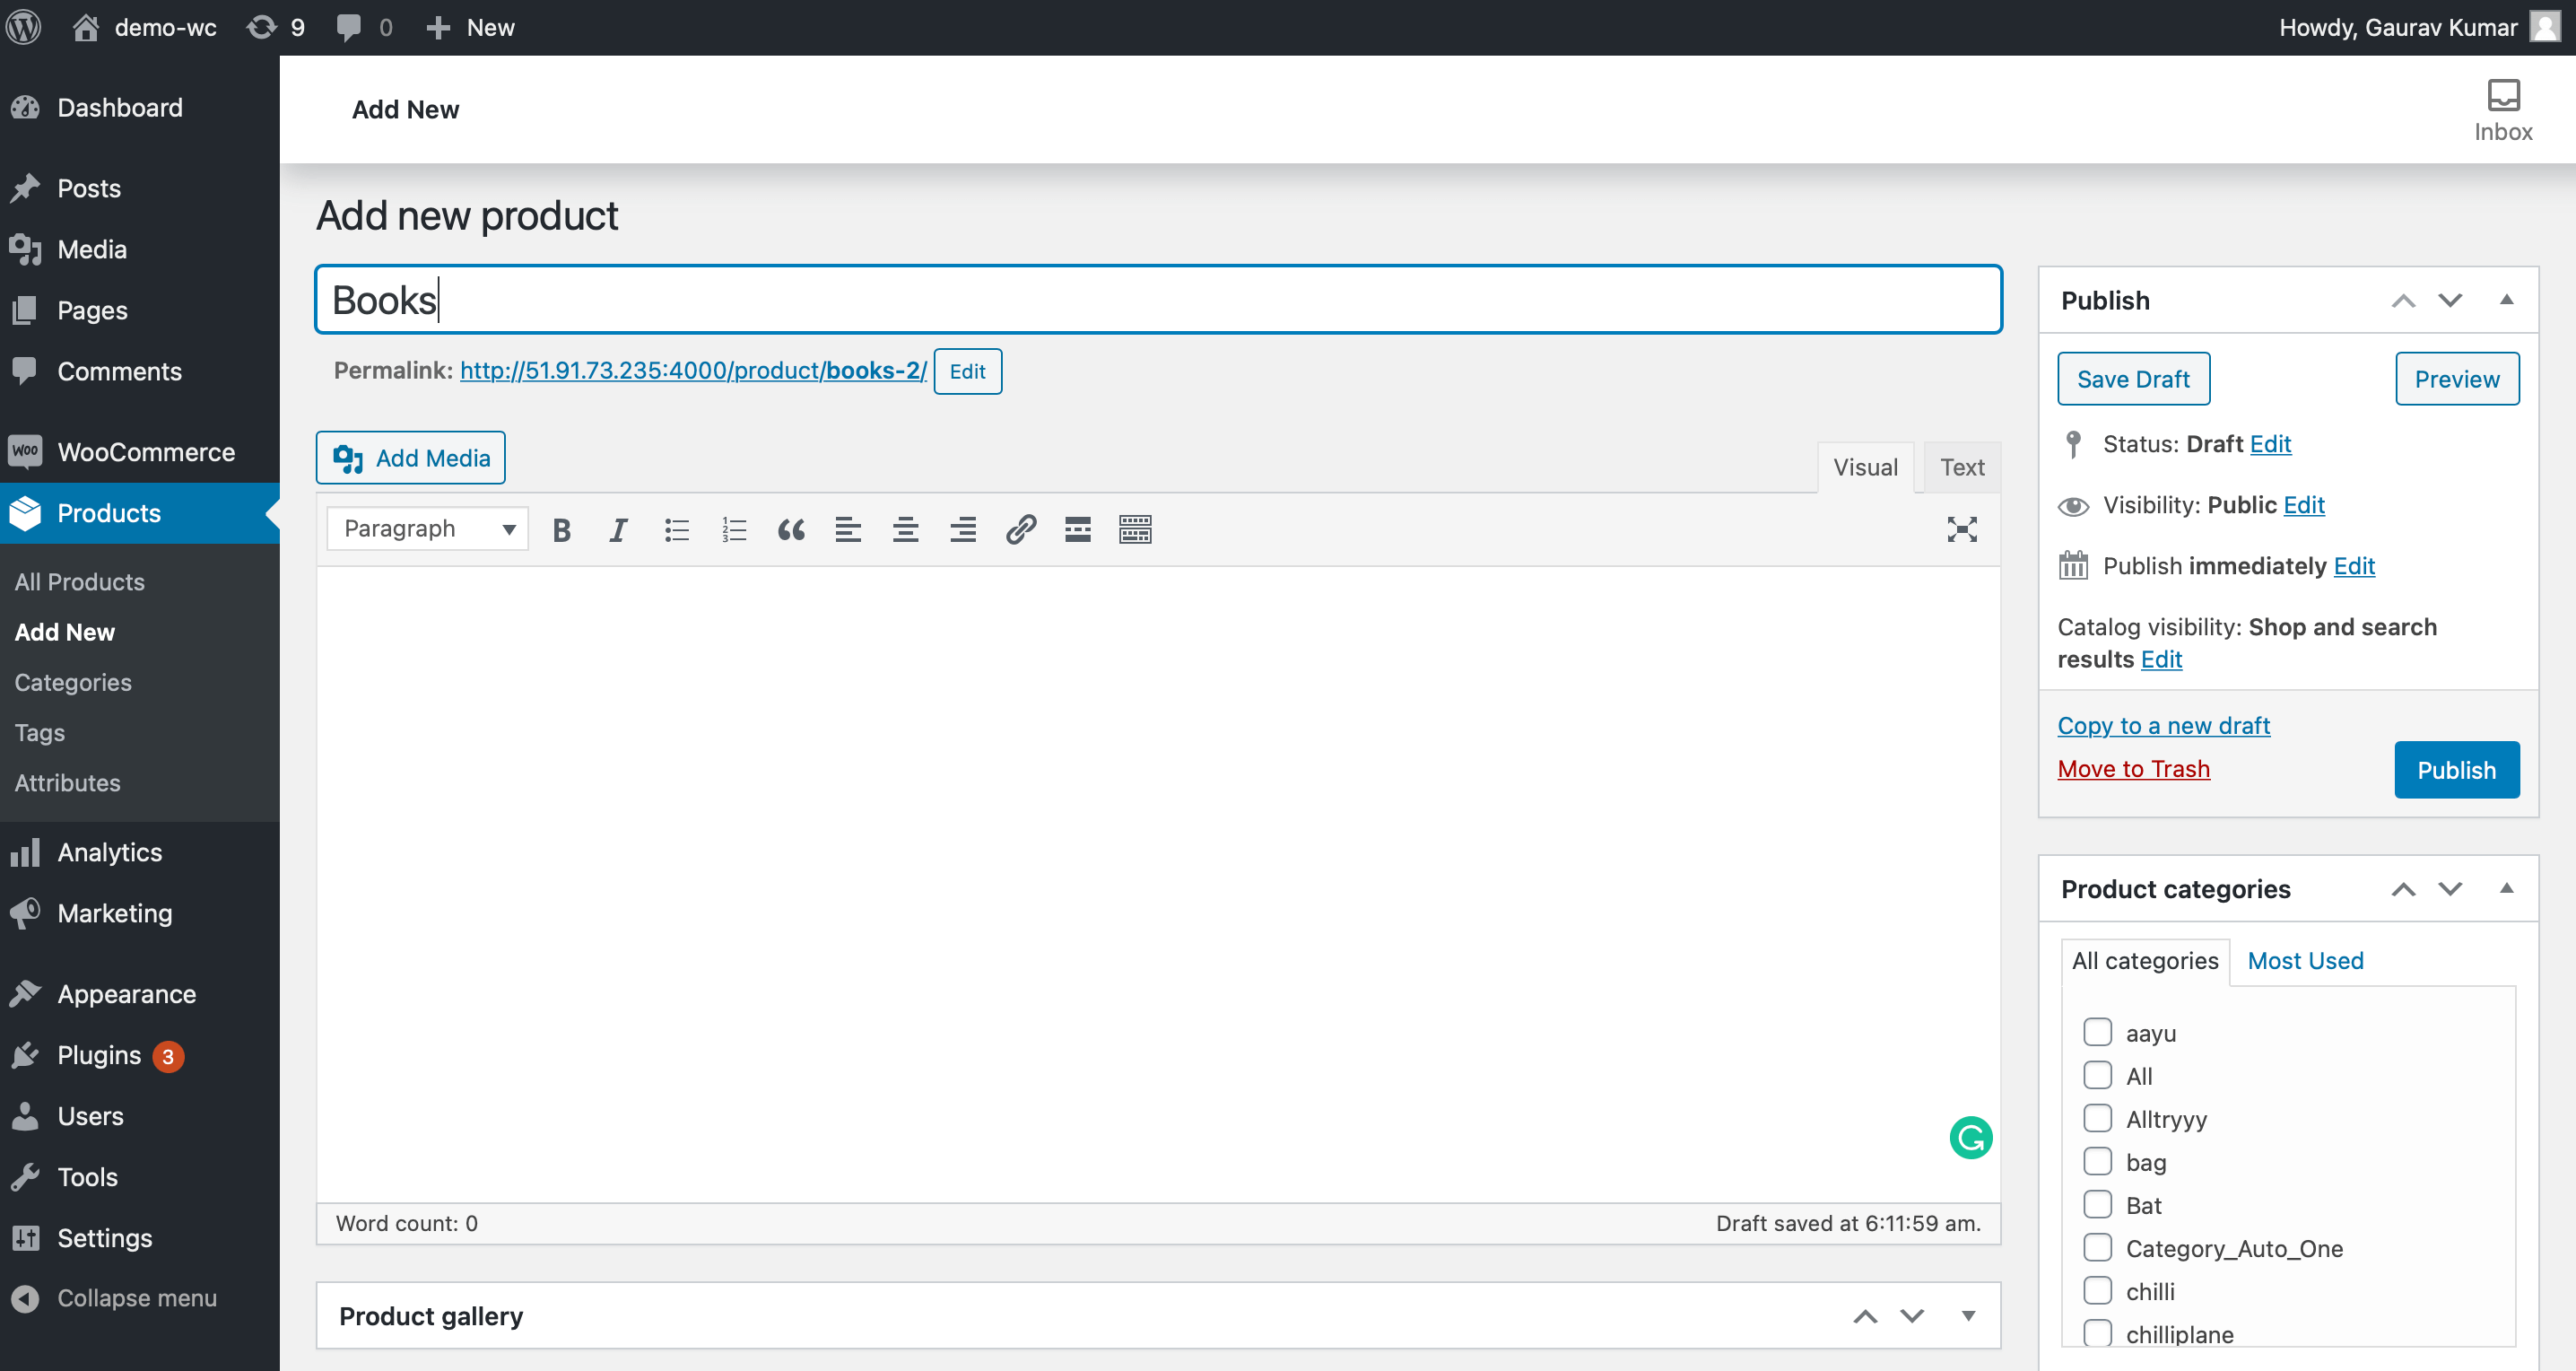Viewport: 2576px width, 1371px height.
Task: Add a blockquote to the description
Action: [790, 529]
